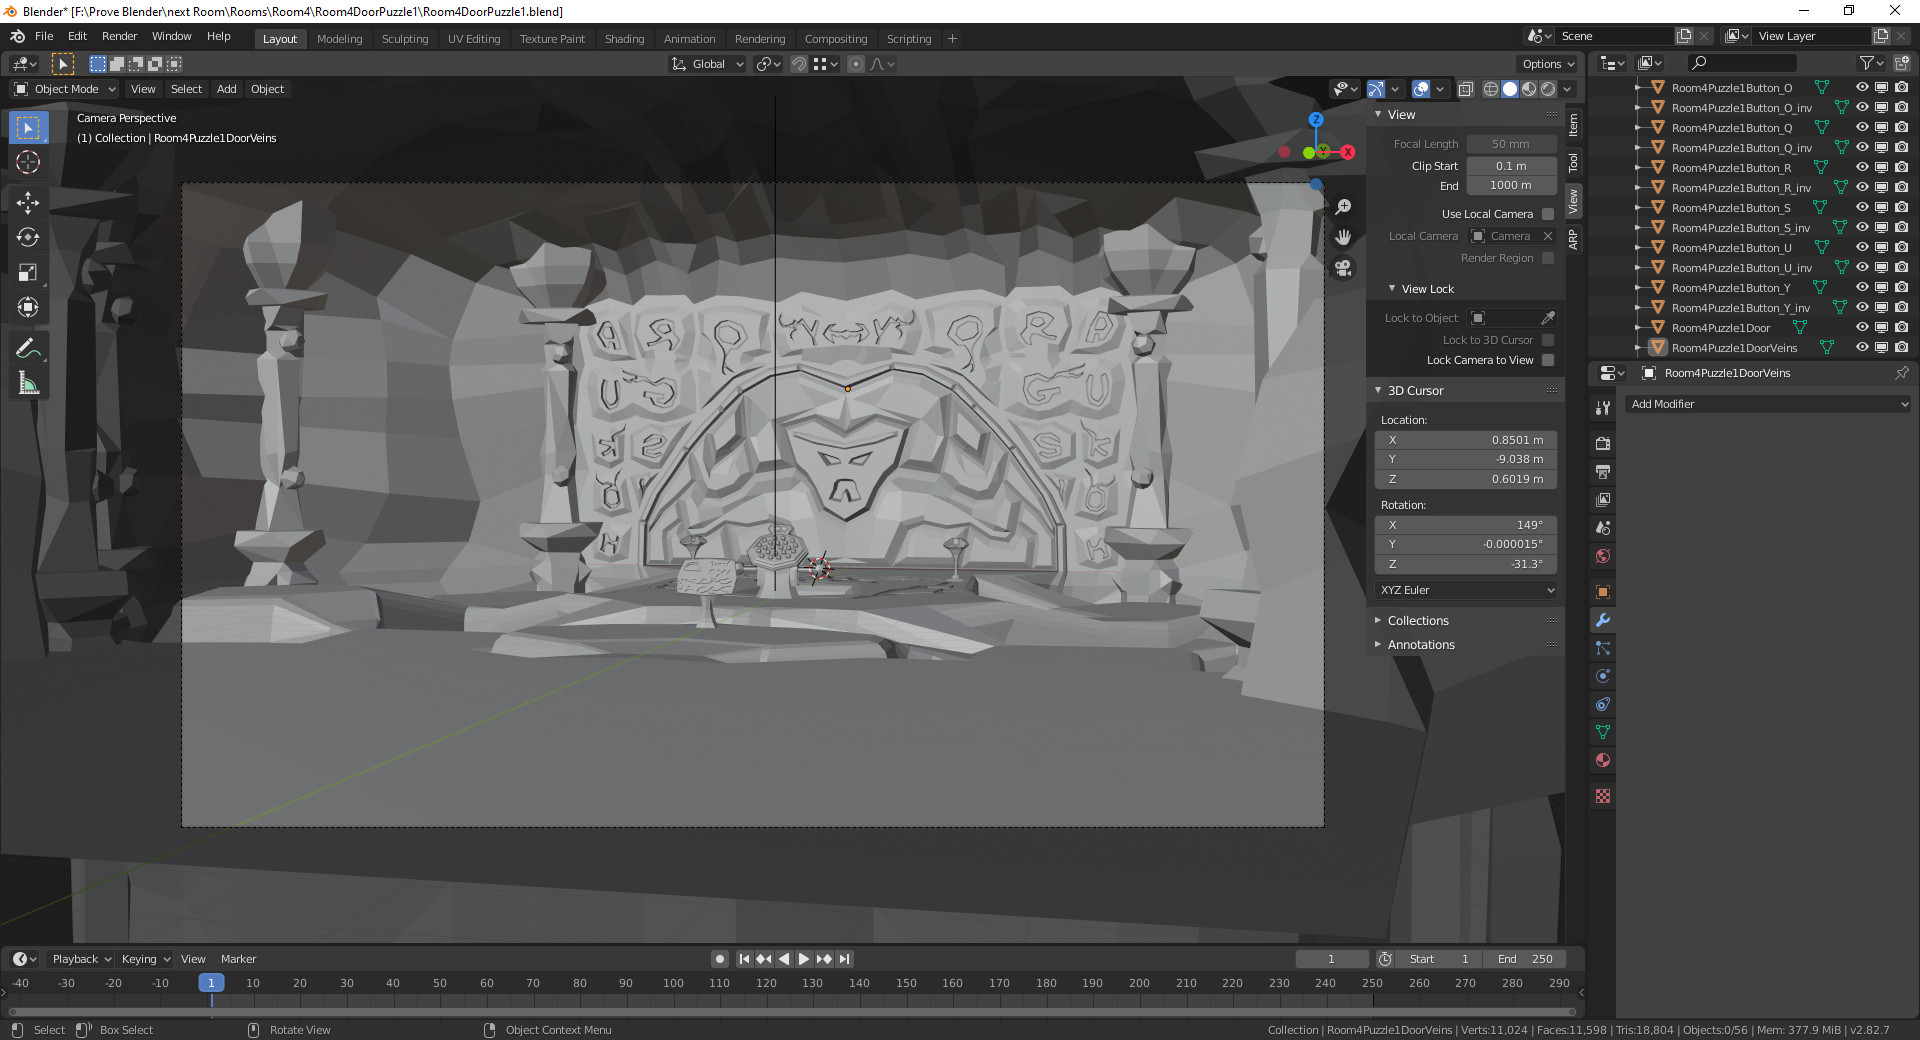
Task: Toggle the camera view icon
Action: (x=1343, y=268)
